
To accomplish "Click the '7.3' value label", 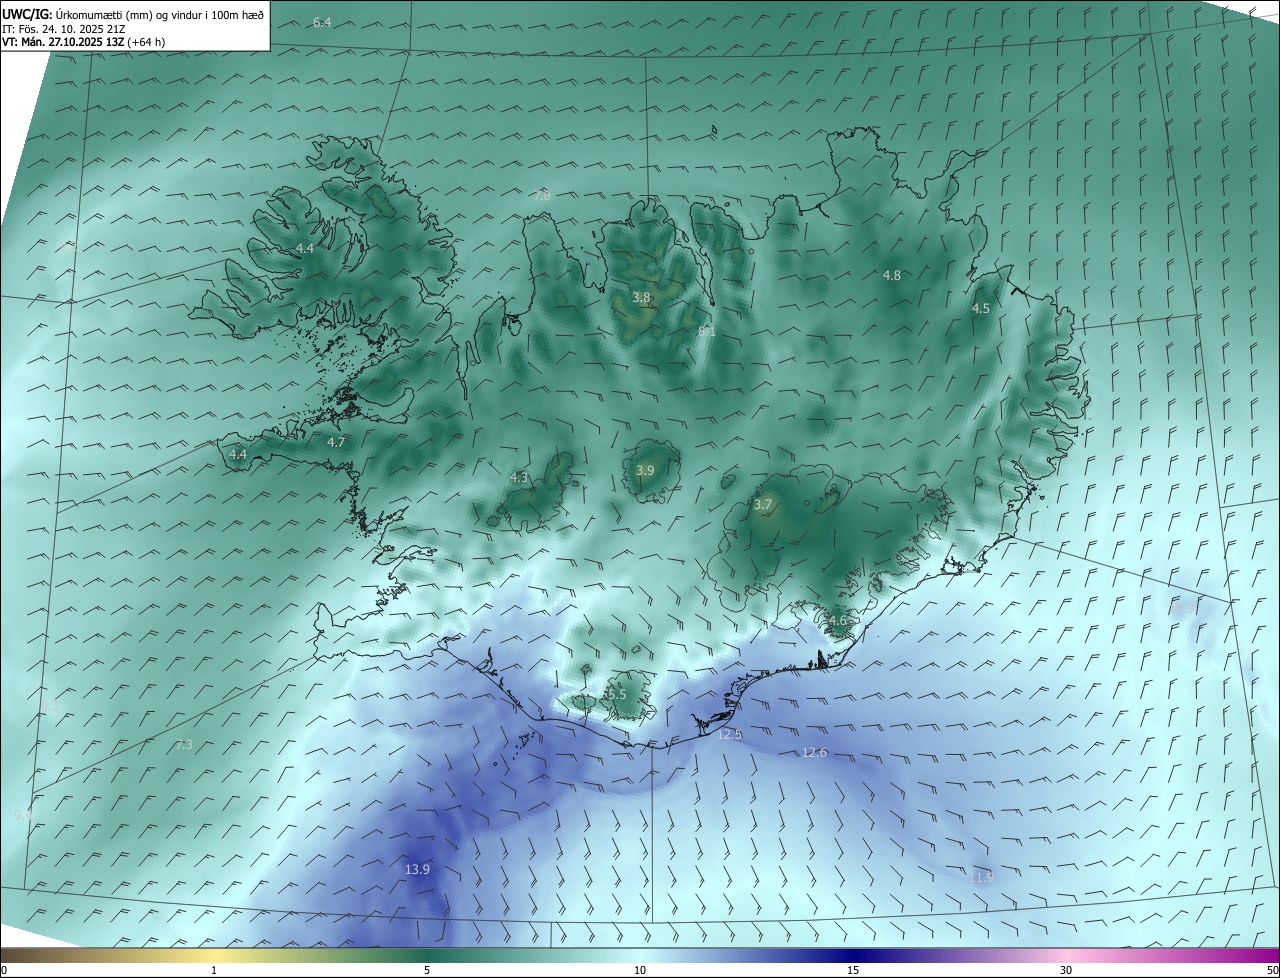I will [184, 745].
